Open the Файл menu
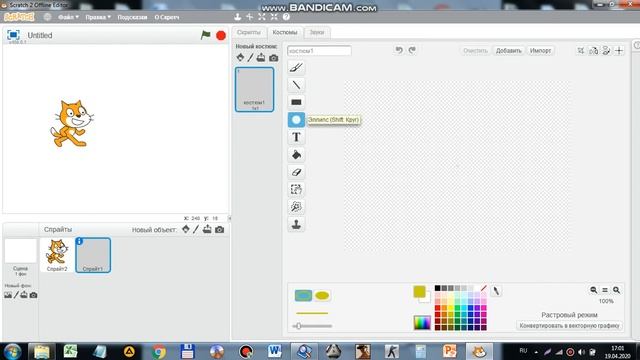 tap(68, 17)
